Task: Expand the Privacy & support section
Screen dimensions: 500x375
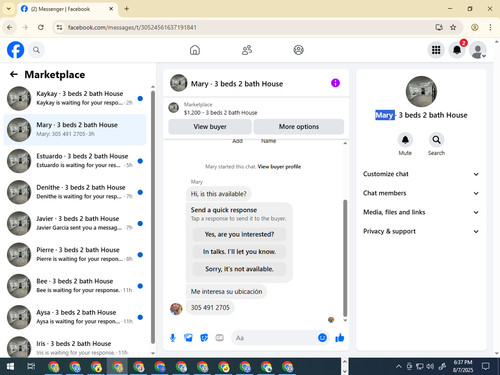Action: click(421, 231)
